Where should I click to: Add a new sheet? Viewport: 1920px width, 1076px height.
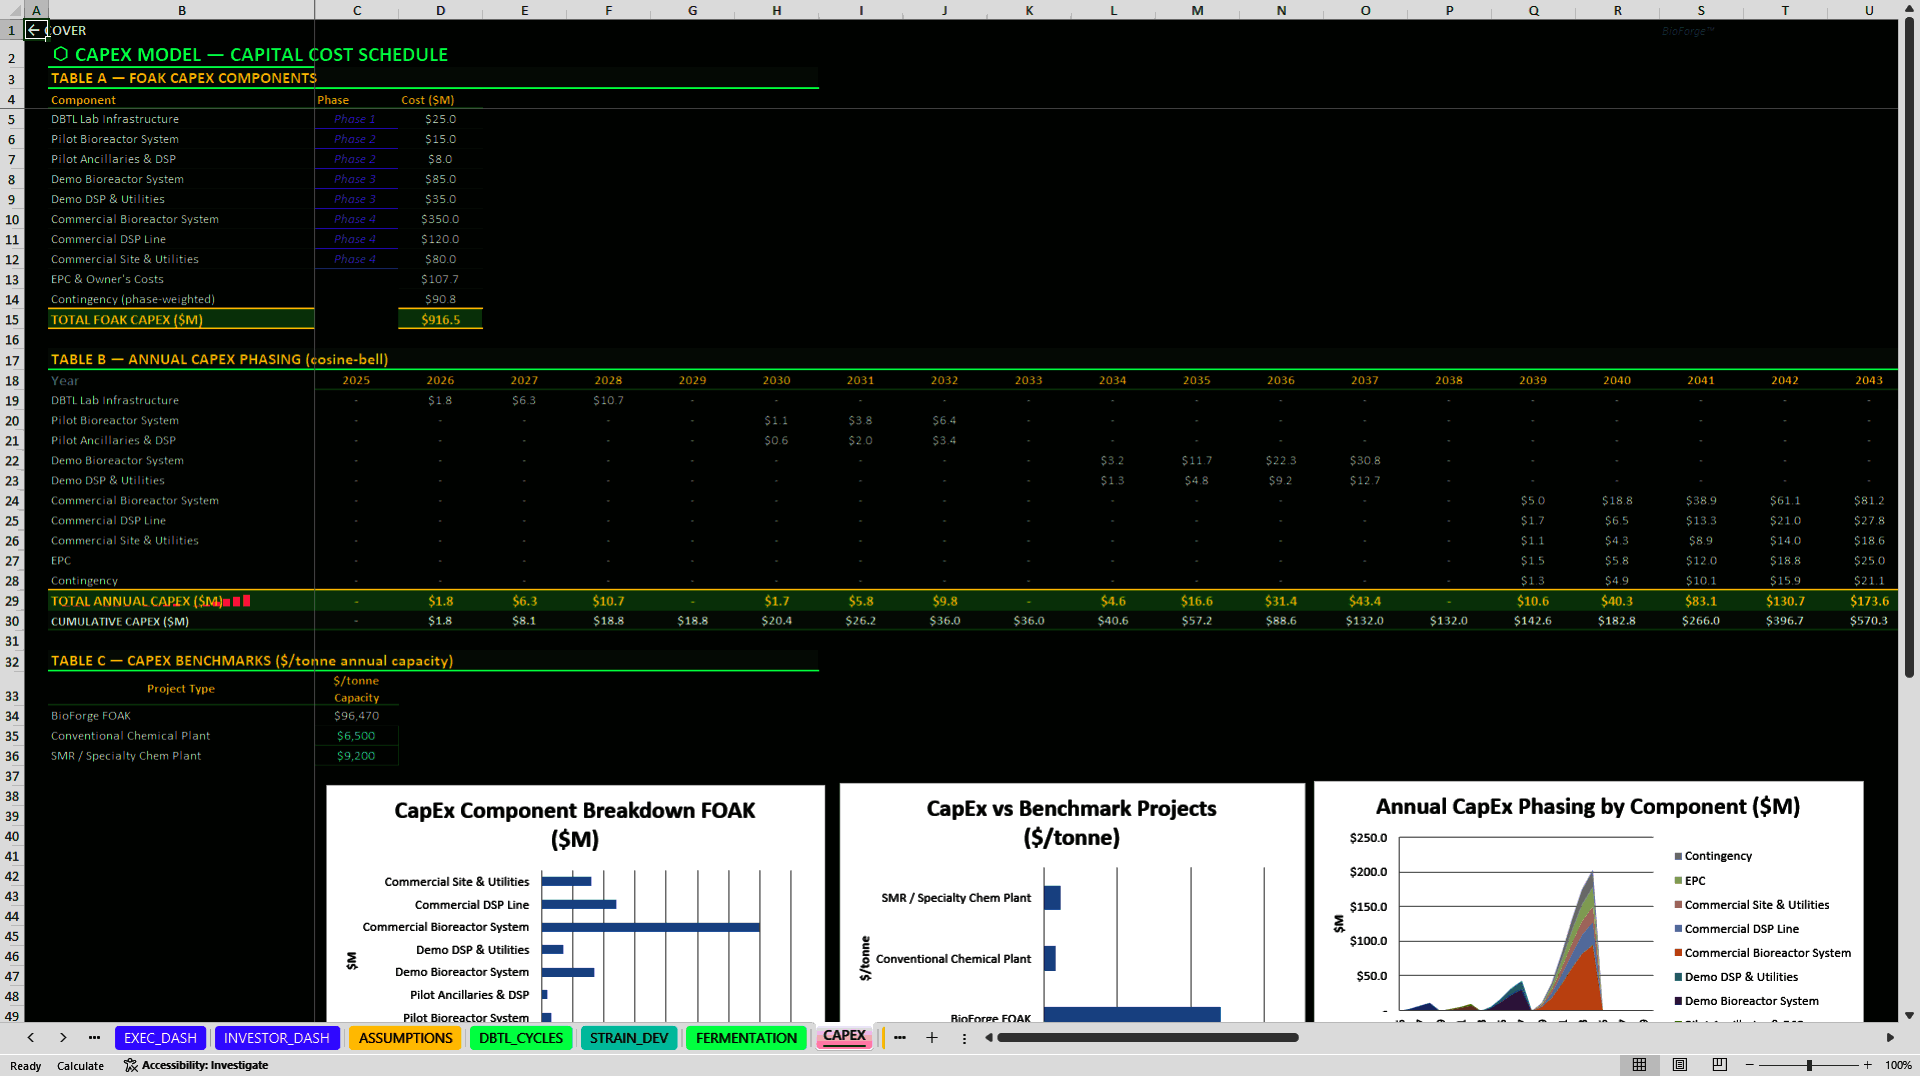coord(932,1038)
